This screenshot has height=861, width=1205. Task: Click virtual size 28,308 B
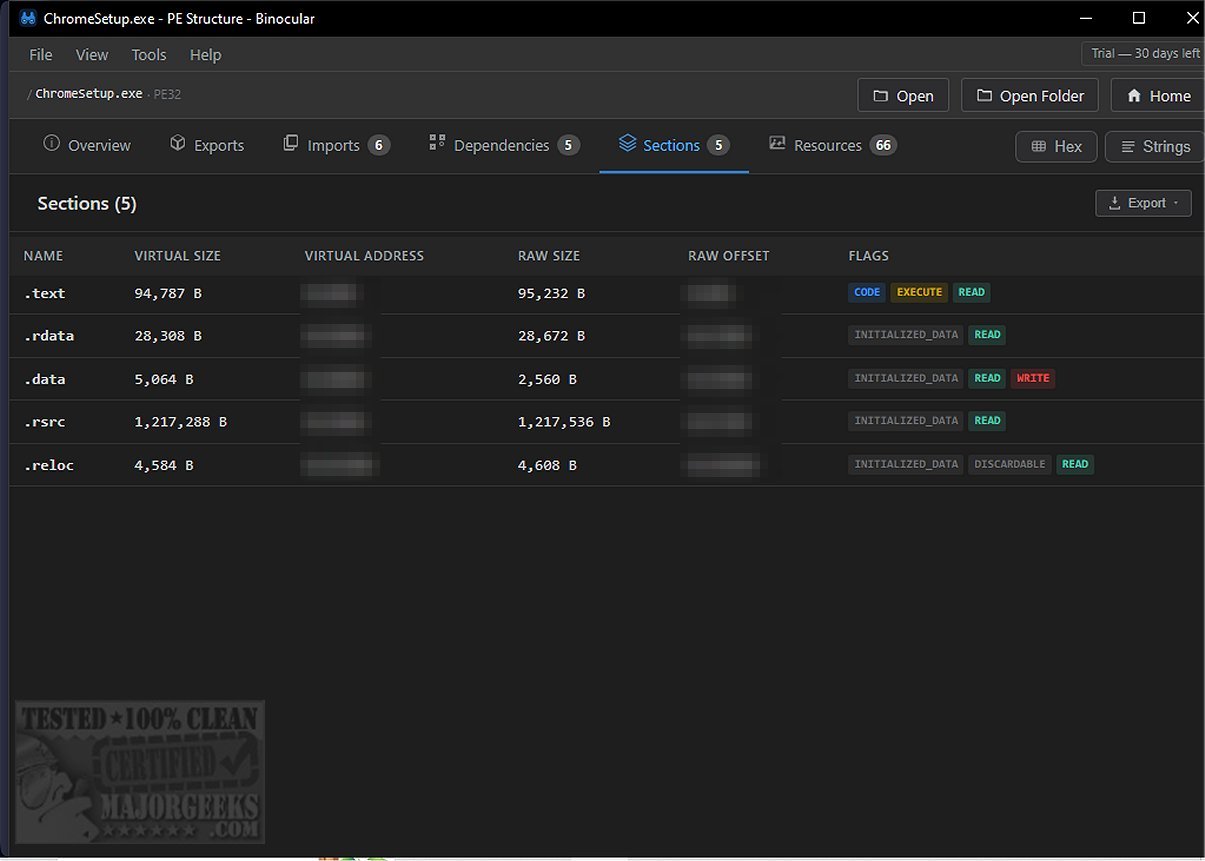[168, 336]
